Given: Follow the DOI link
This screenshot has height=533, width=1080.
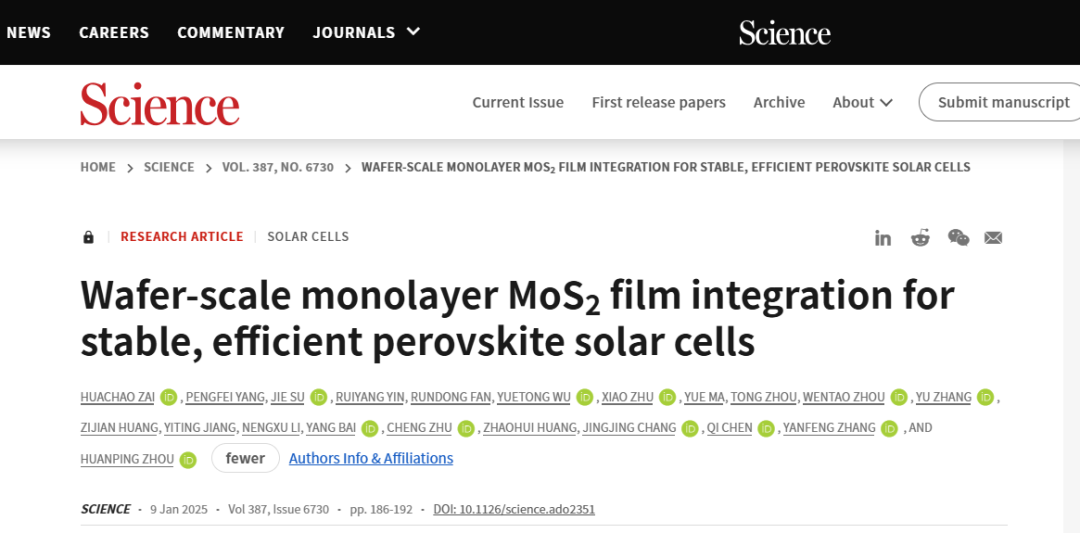Looking at the screenshot, I should 514,509.
